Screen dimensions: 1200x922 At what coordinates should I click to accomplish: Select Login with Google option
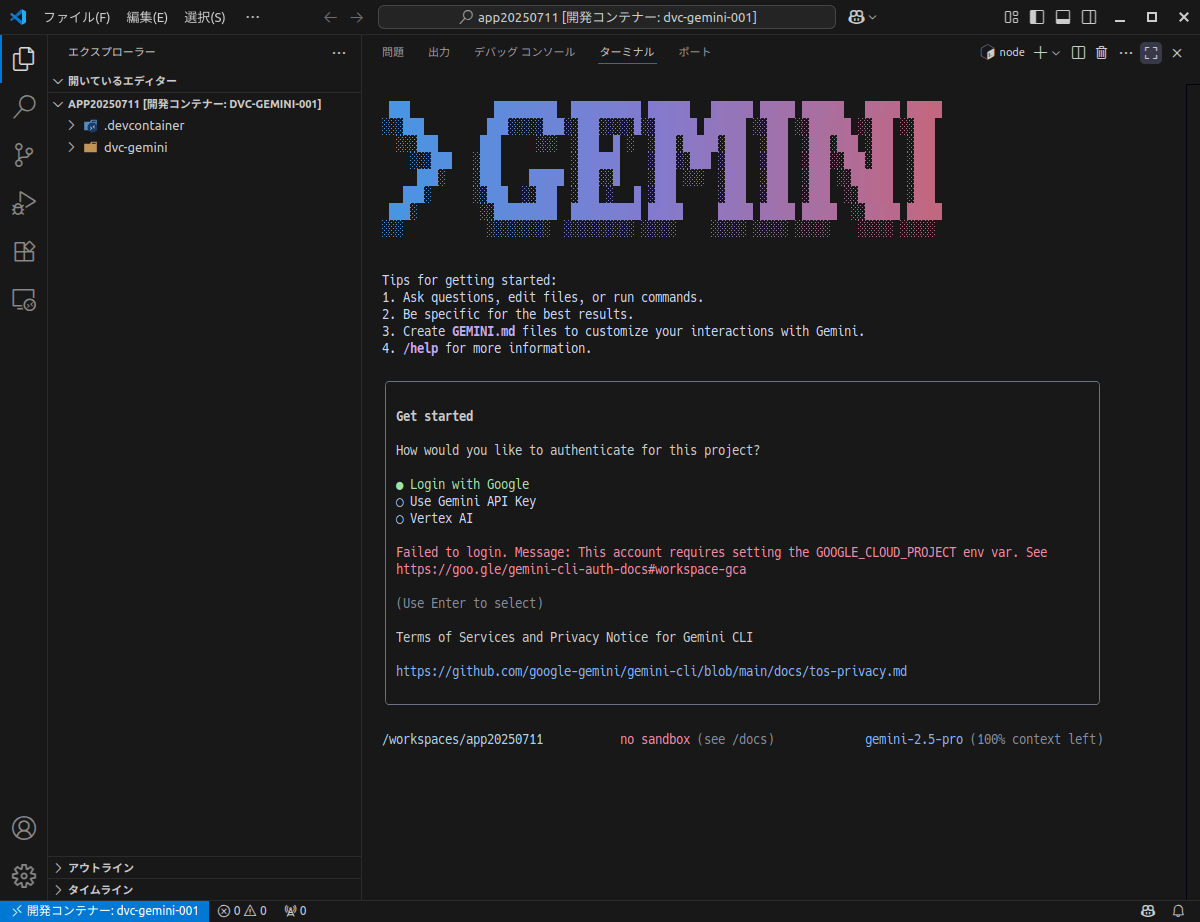pos(462,484)
